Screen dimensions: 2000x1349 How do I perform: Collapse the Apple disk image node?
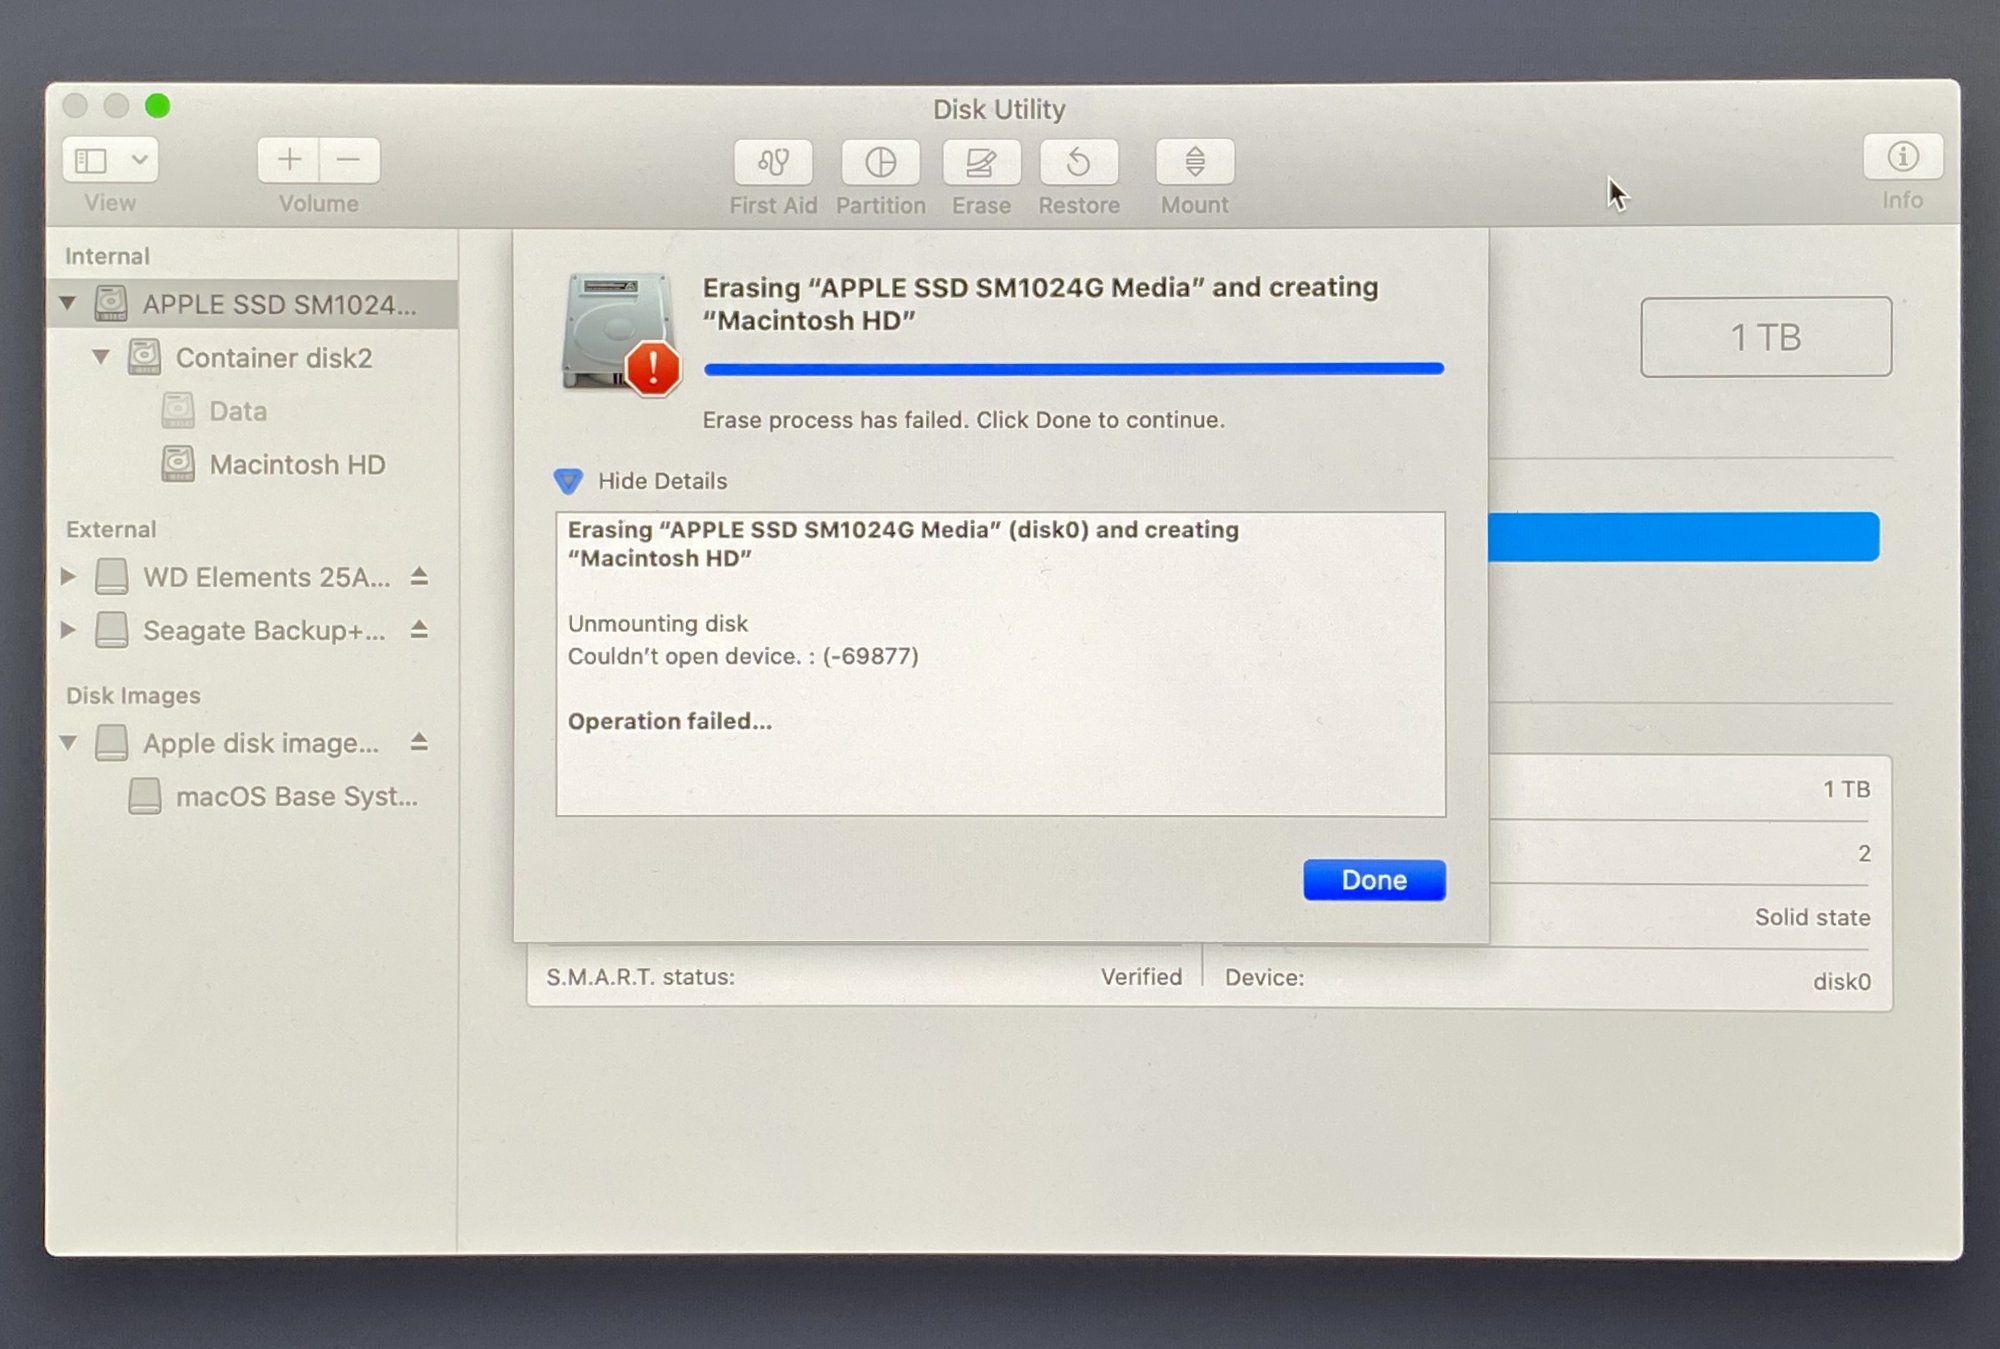click(68, 743)
